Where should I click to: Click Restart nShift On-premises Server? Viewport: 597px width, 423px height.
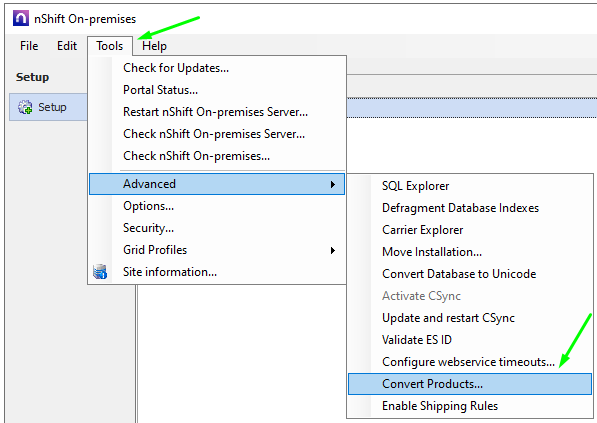[217, 112]
